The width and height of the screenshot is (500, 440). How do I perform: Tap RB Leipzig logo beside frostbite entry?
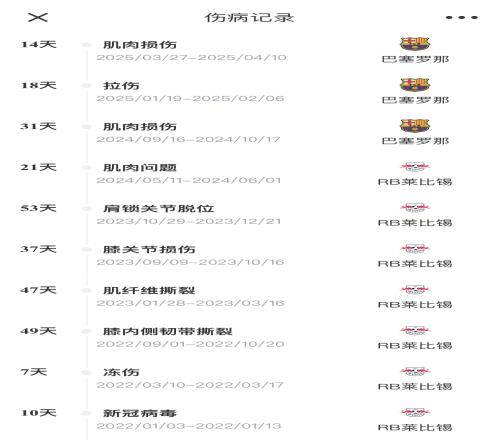coord(415,371)
